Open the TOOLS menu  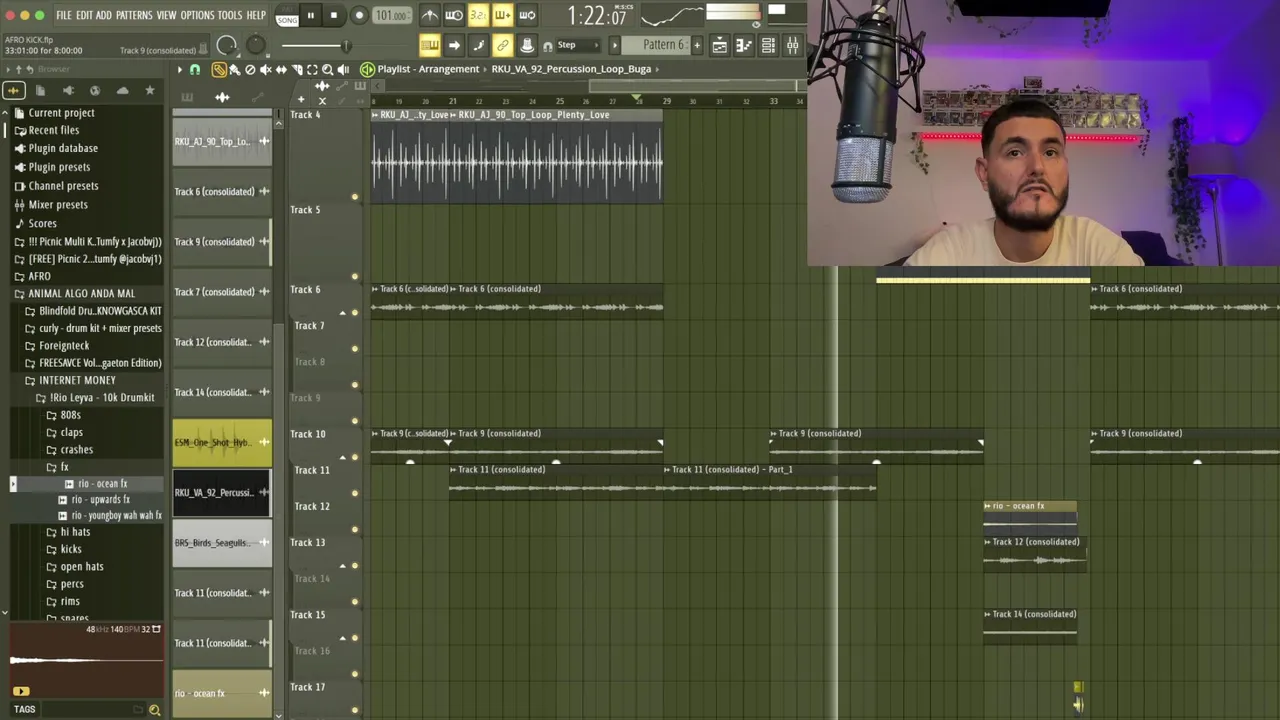tap(230, 15)
